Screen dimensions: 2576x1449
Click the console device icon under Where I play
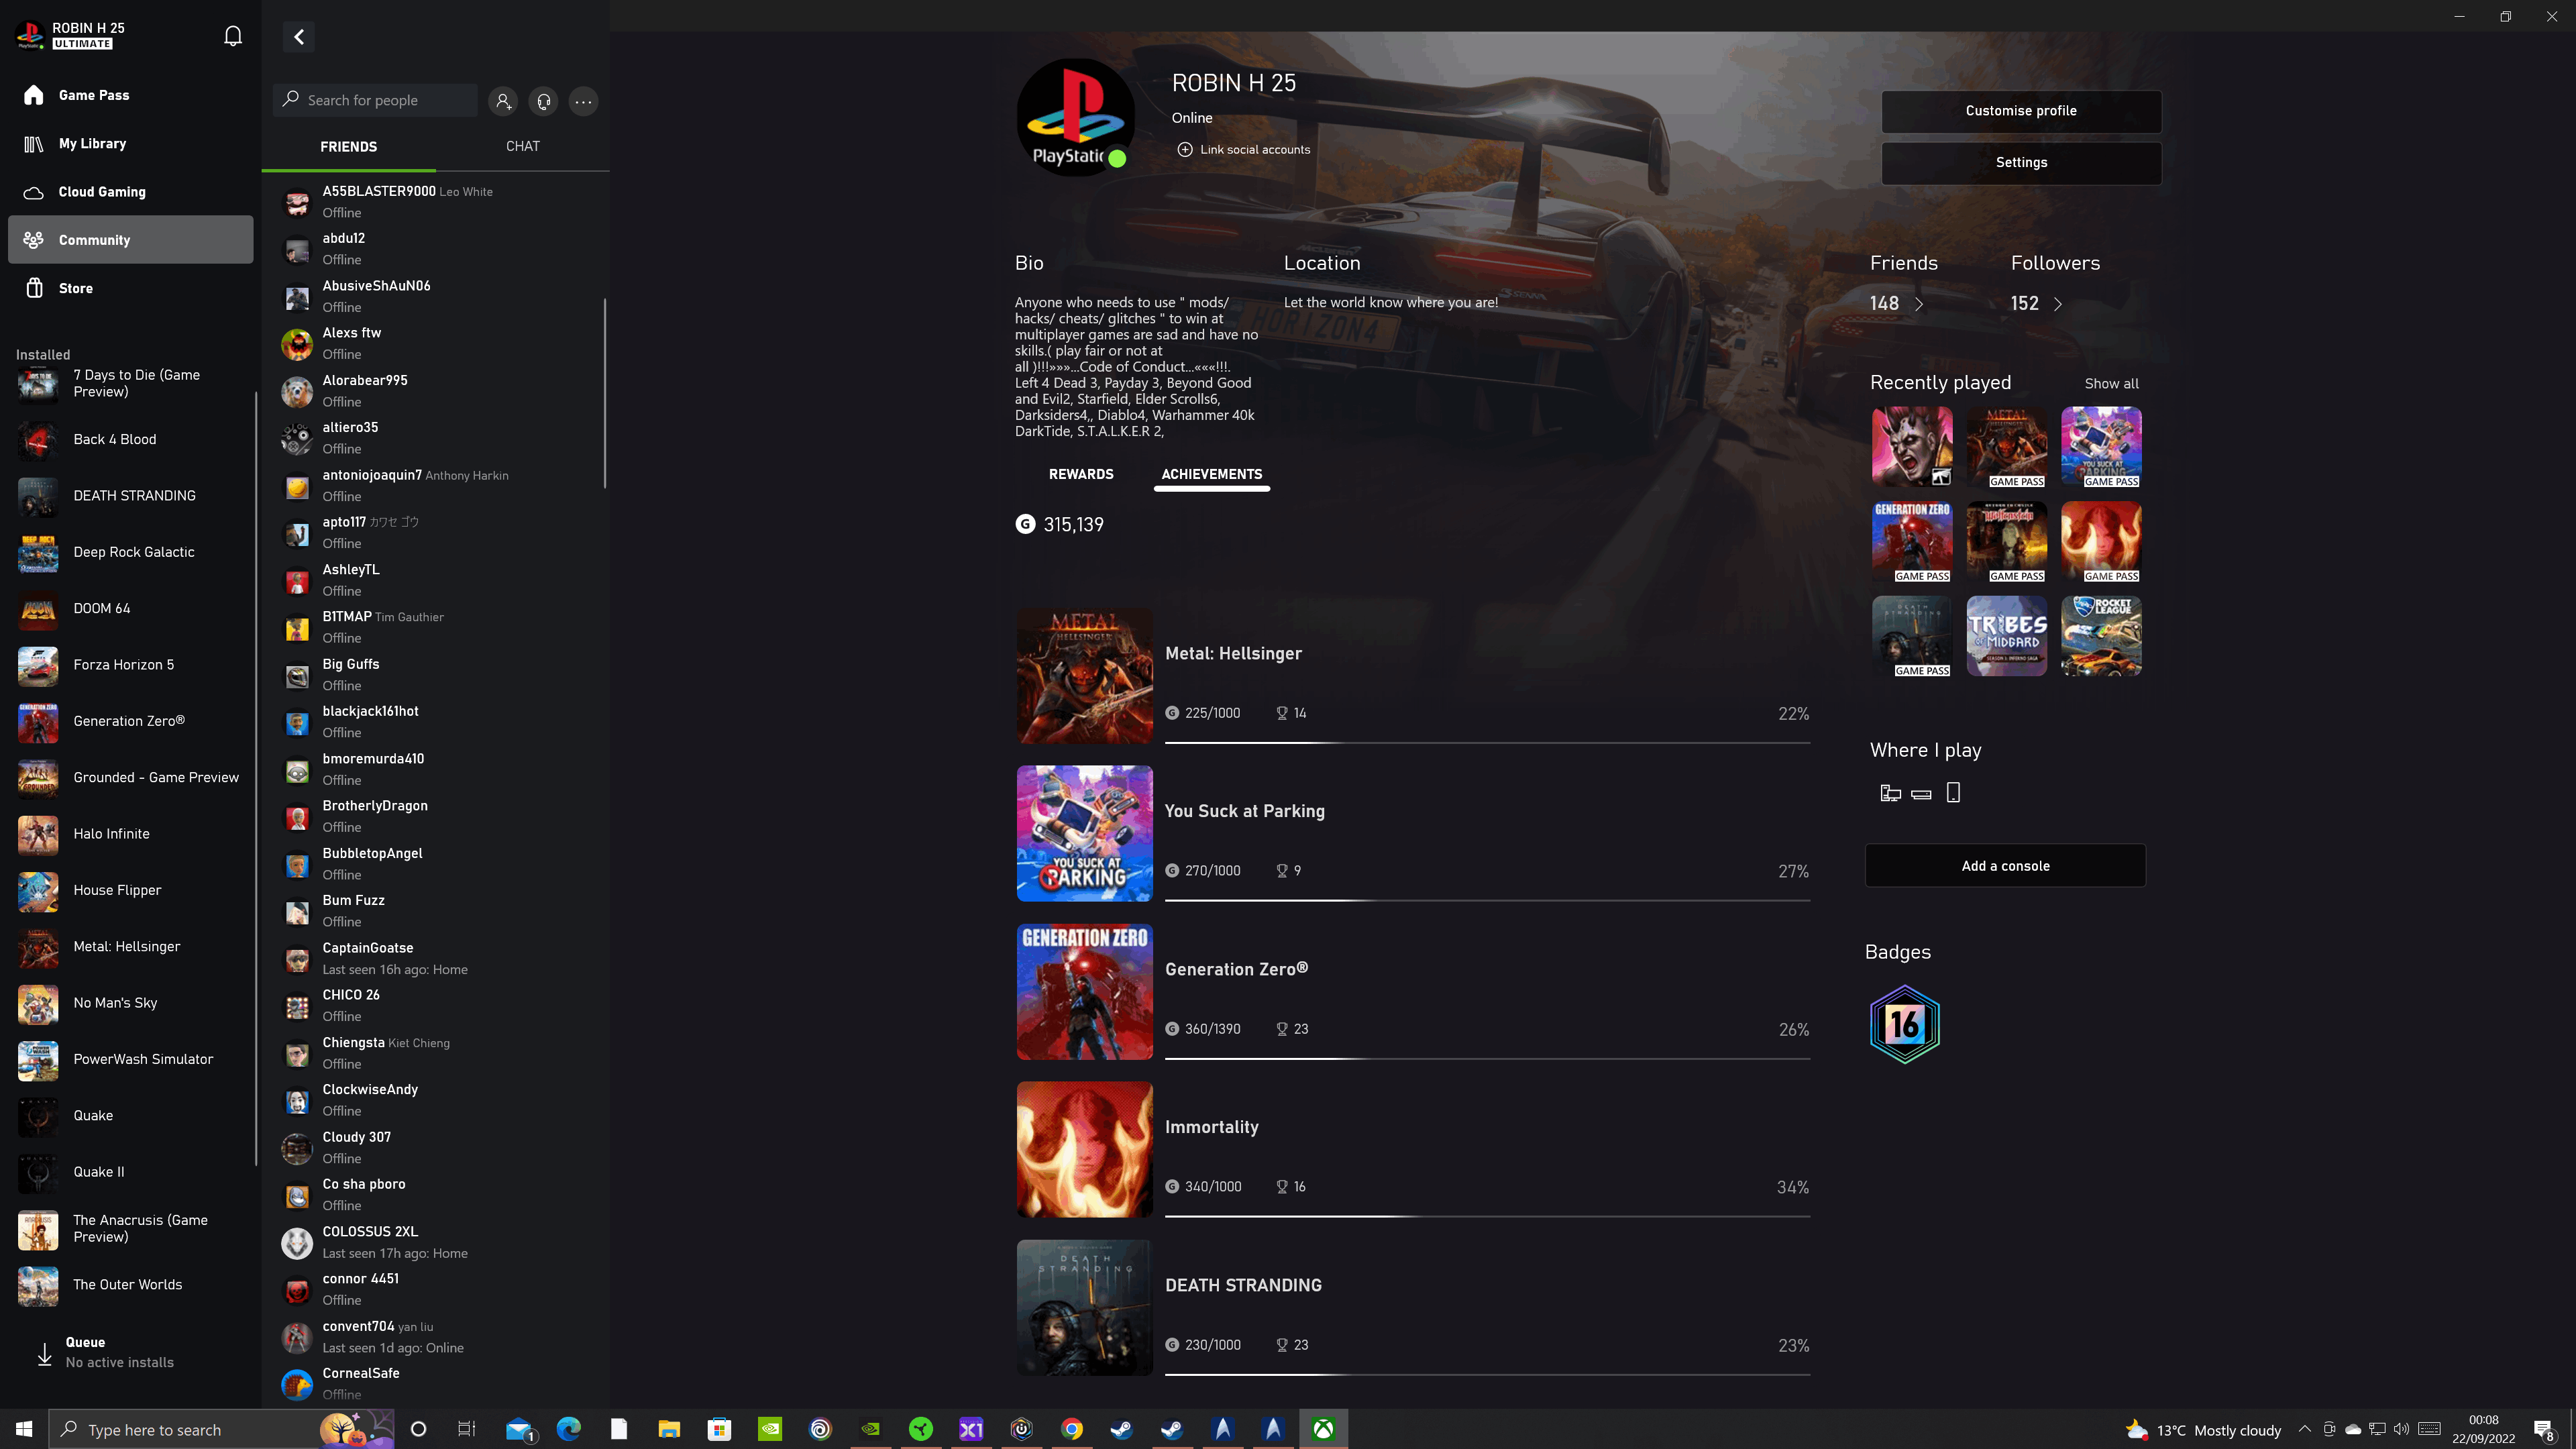pos(1921,795)
